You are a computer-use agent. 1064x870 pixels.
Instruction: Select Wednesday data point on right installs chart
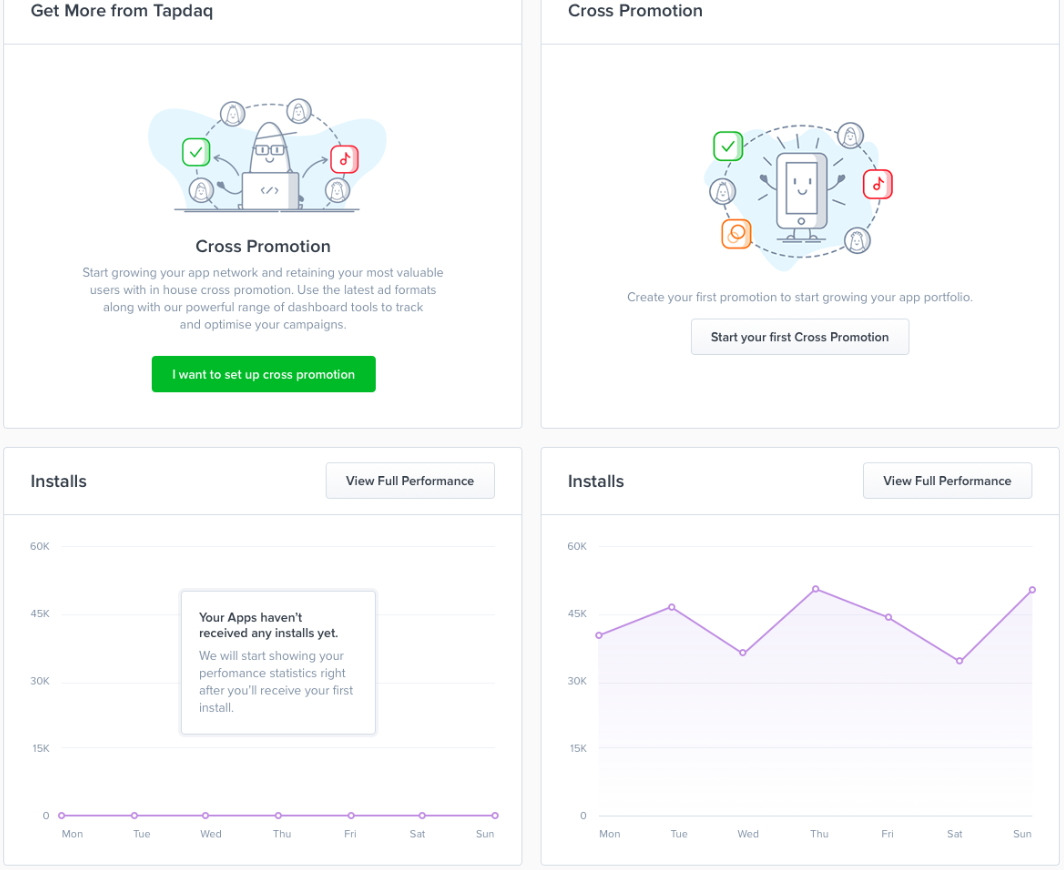(x=743, y=653)
